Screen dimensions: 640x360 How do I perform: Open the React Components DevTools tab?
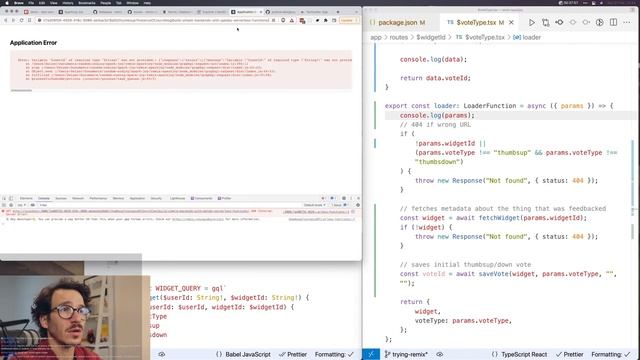point(202,198)
